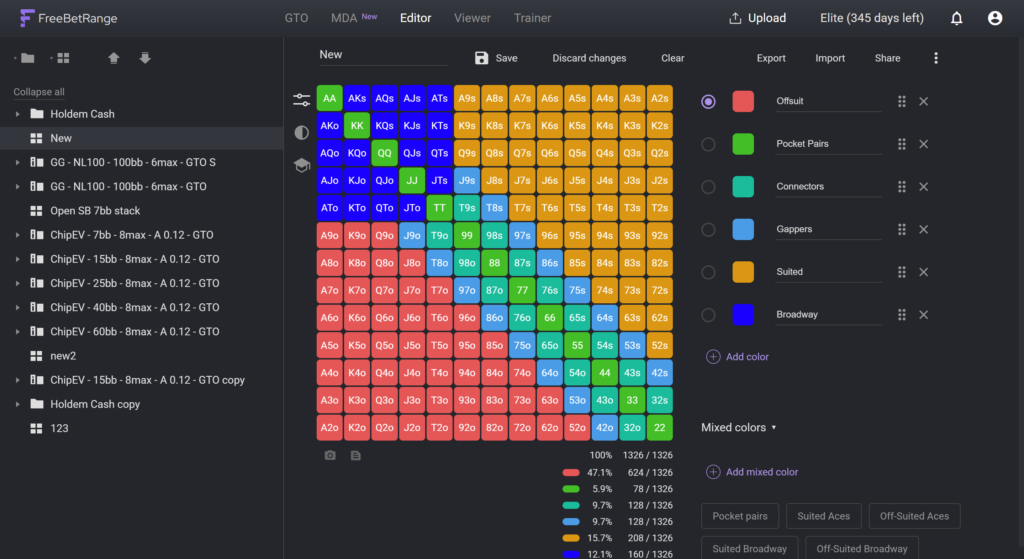Select the Pocket Pairs radio button

(x=708, y=144)
